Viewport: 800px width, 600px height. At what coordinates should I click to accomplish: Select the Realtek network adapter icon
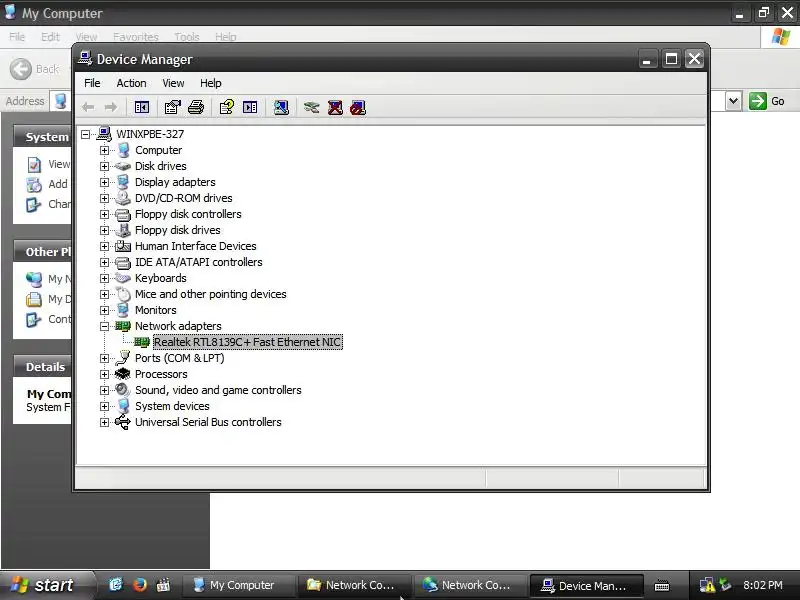[x=142, y=342]
